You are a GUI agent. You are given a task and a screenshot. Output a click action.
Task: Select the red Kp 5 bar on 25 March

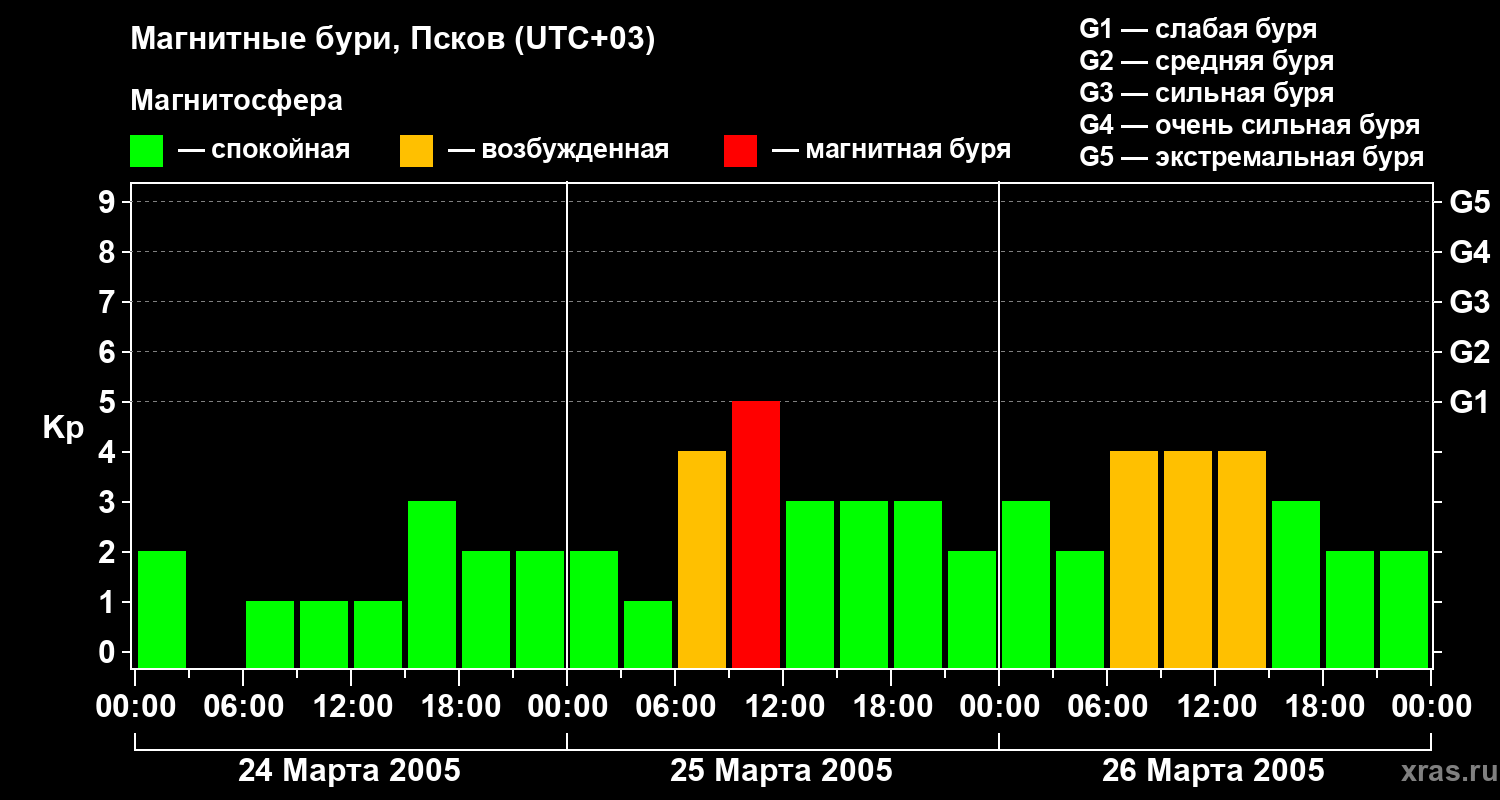point(756,534)
